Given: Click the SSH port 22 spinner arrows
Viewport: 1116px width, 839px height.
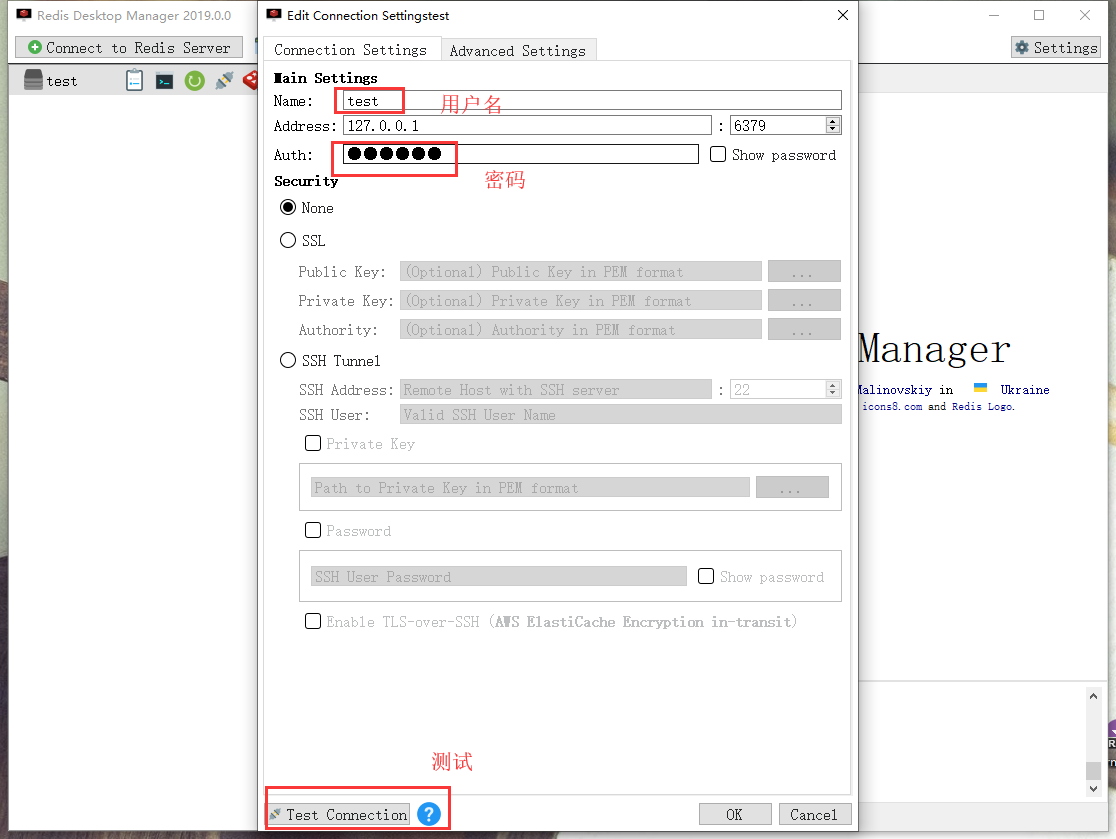Looking at the screenshot, I should click(x=833, y=389).
